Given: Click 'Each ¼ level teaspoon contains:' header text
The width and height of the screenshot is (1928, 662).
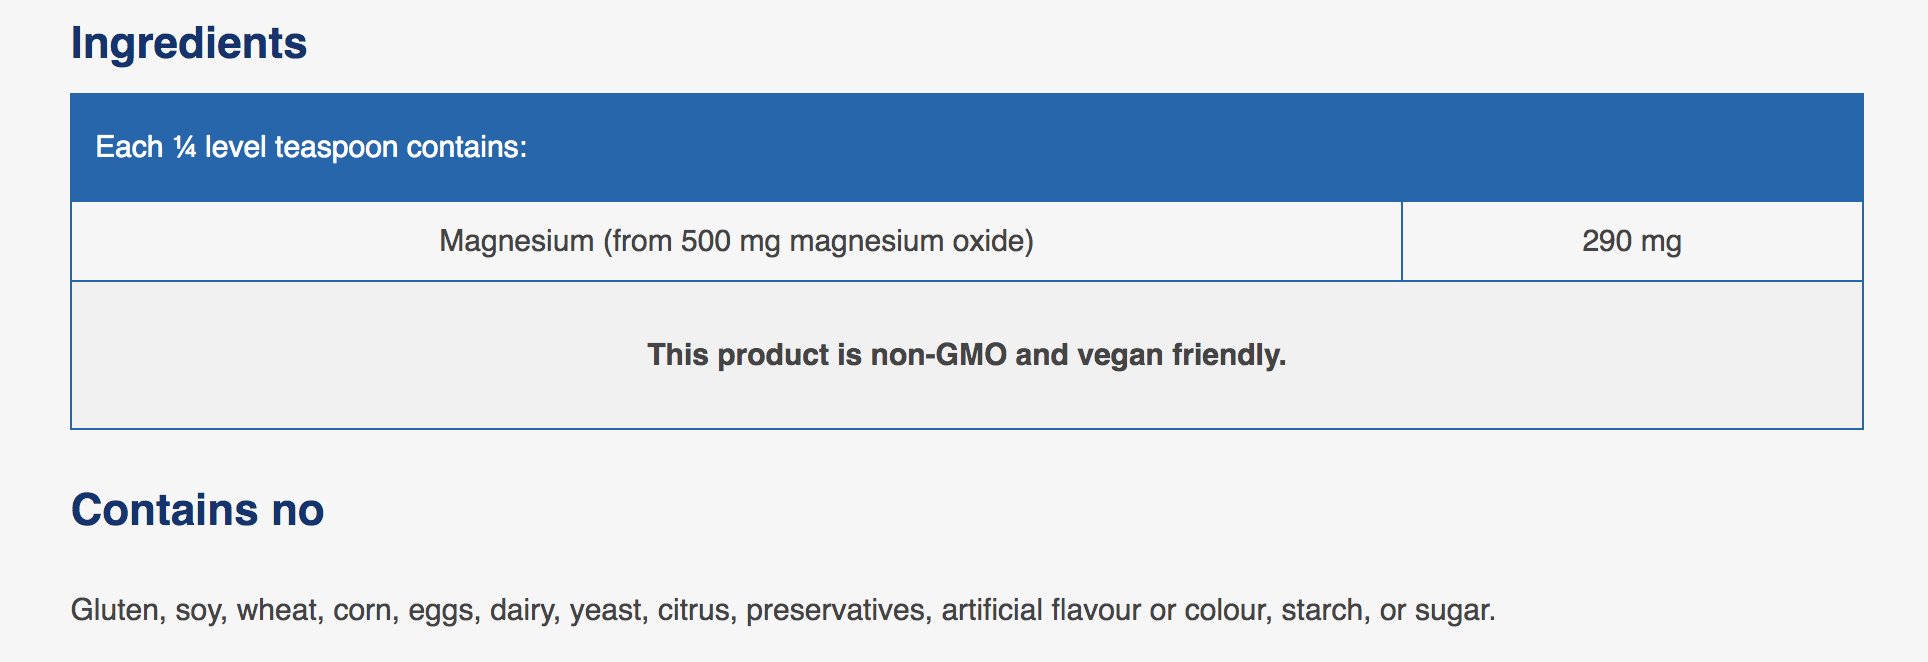Looking at the screenshot, I should 310,147.
